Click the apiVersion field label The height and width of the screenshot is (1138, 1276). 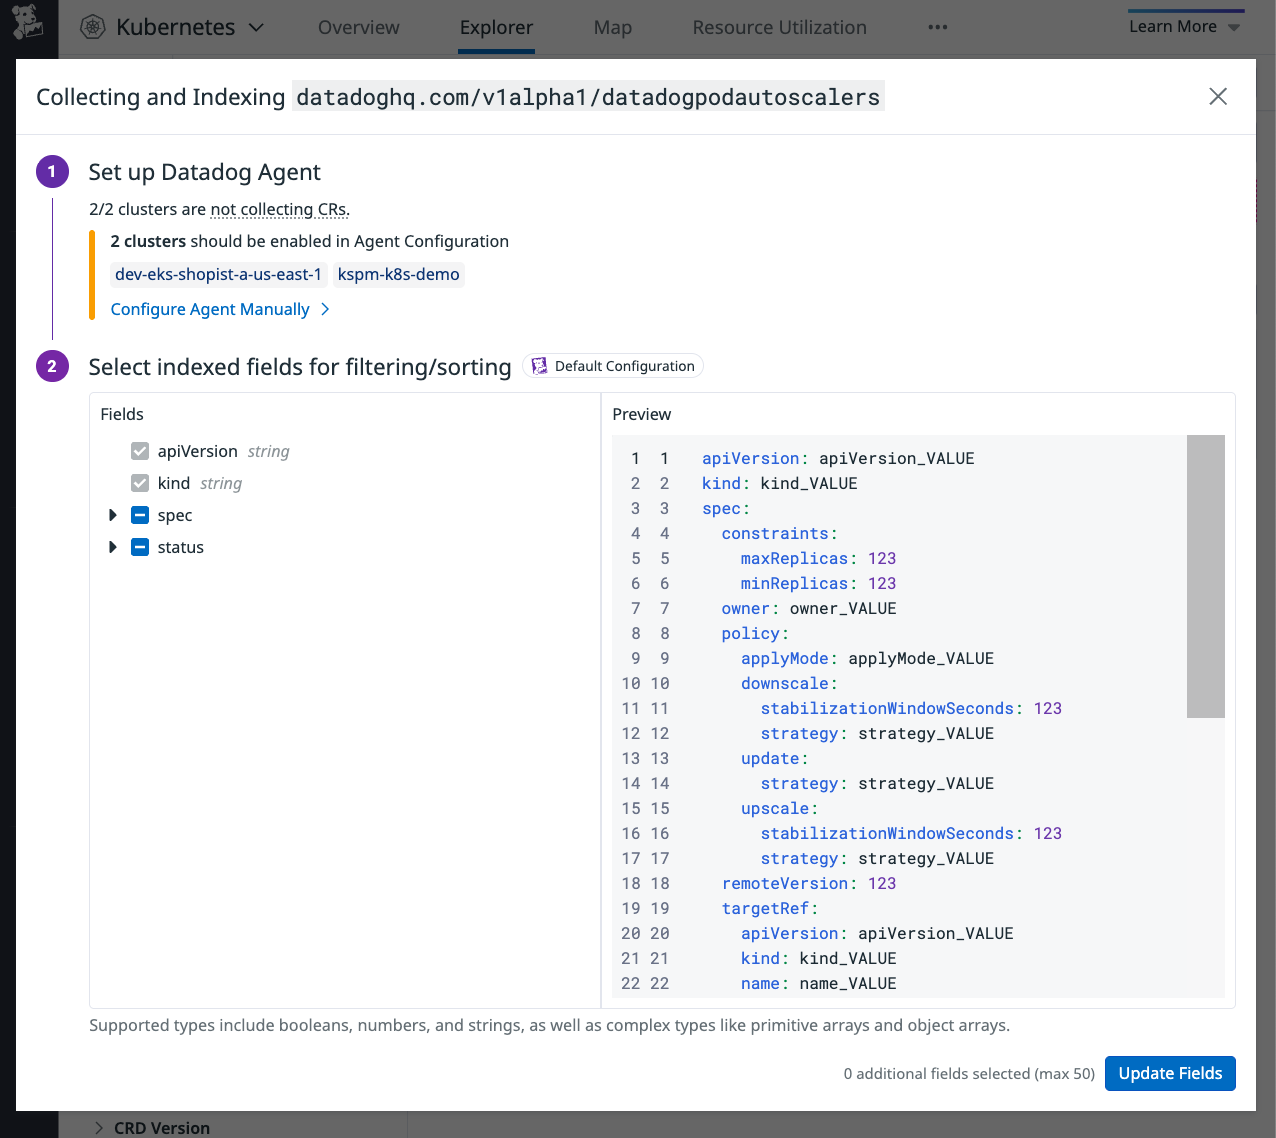pyautogui.click(x=197, y=451)
